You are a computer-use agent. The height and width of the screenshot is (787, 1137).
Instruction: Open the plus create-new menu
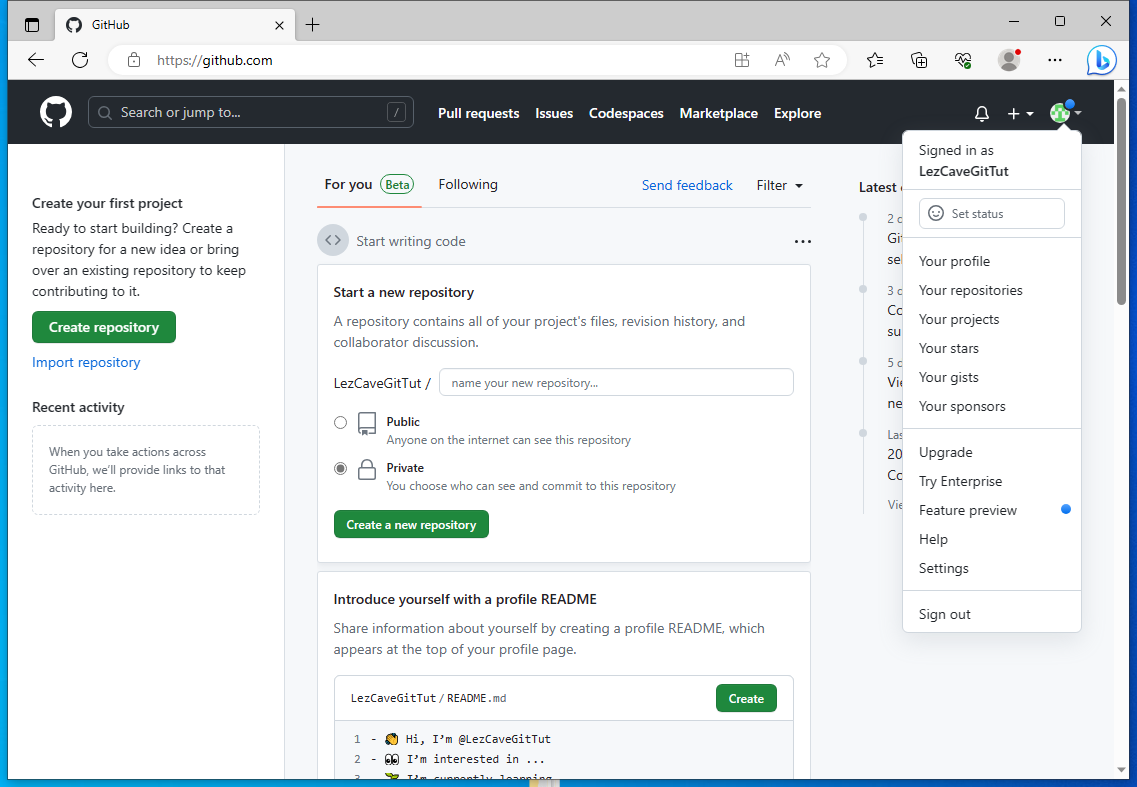(1020, 113)
